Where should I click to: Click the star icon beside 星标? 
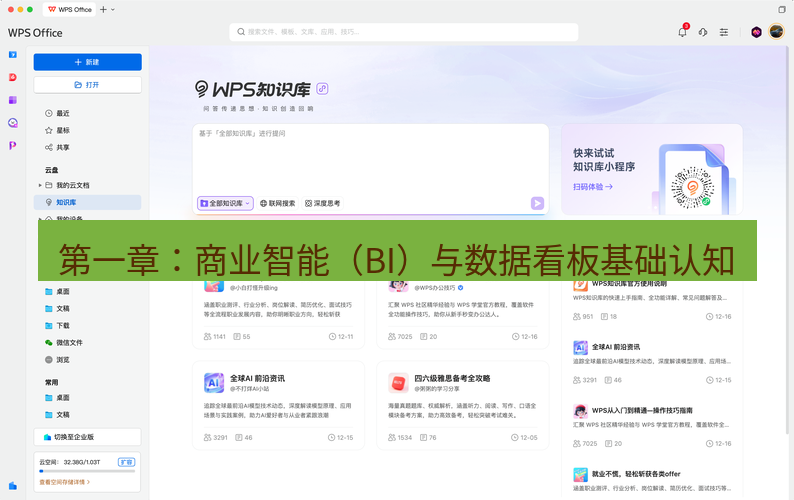click(x=49, y=130)
